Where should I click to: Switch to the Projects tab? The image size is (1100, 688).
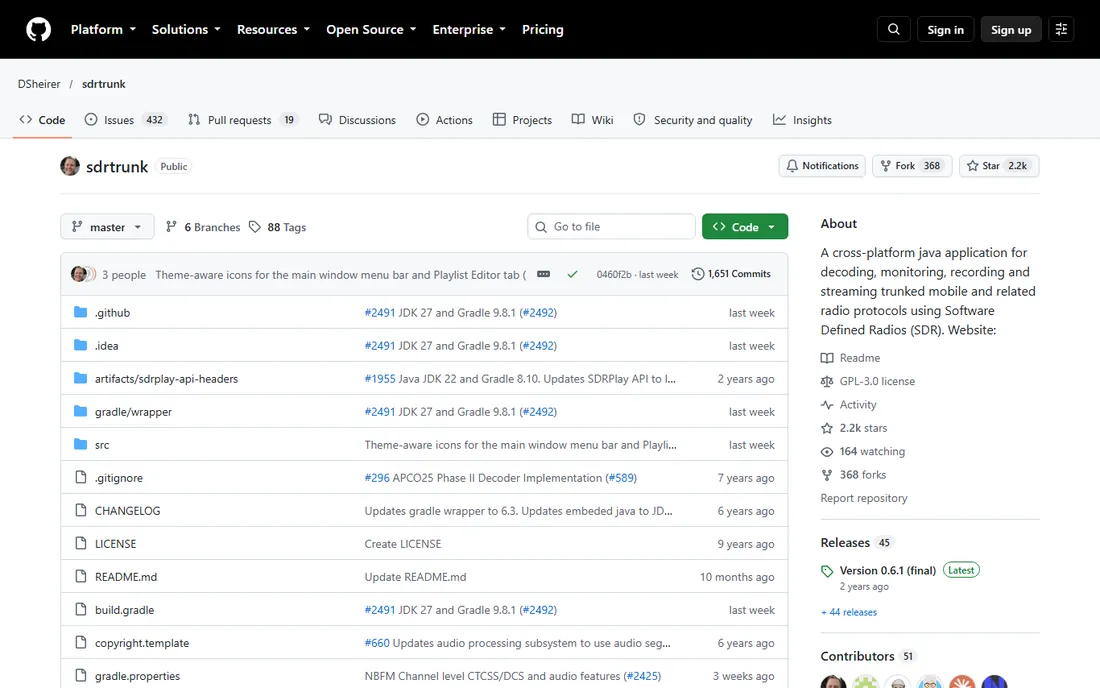(523, 120)
